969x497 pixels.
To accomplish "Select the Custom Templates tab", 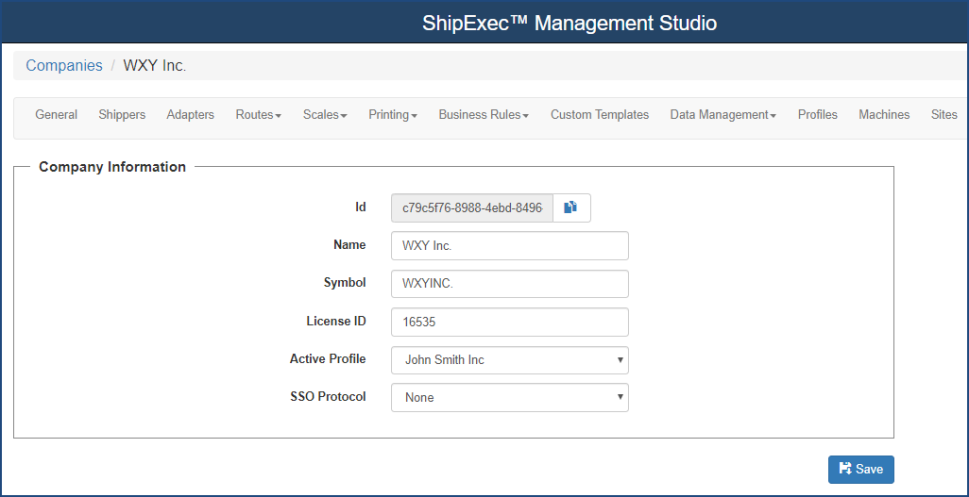I will (x=599, y=115).
